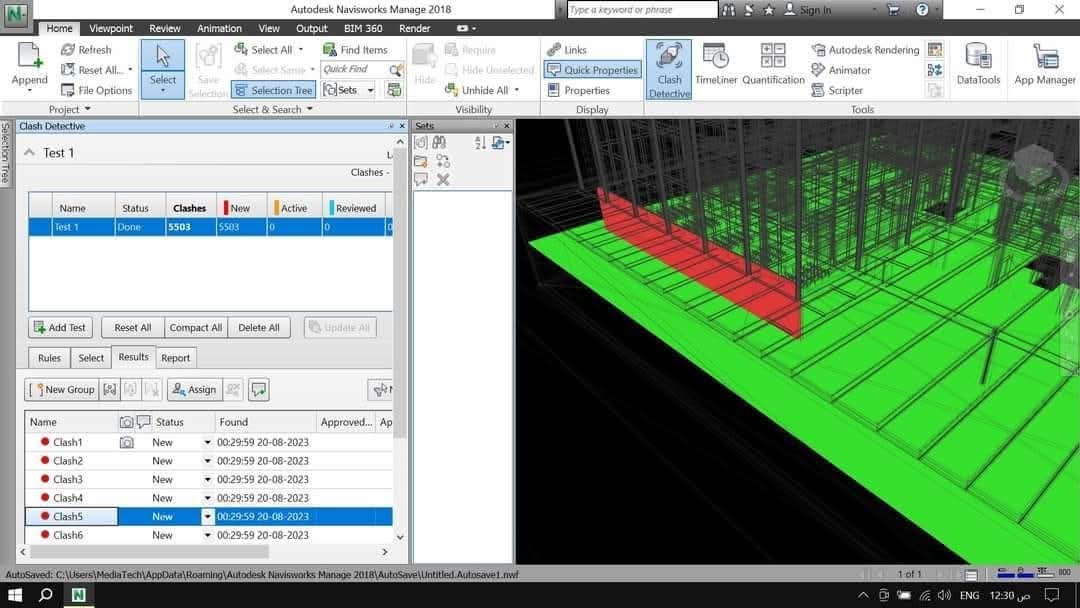Click the Sets panel delete X icon

[x=443, y=180]
